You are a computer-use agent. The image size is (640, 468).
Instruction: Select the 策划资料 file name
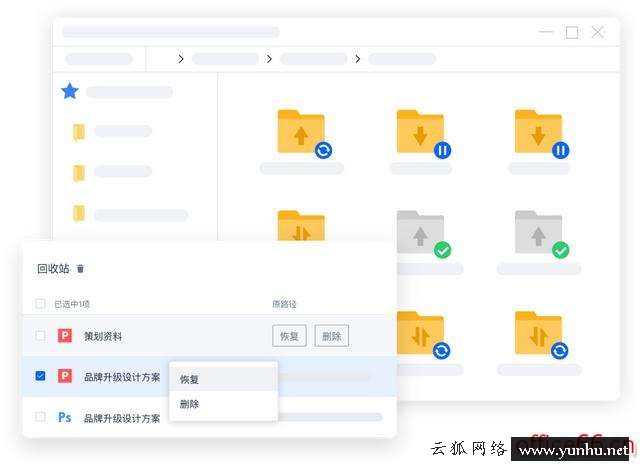click(103, 336)
